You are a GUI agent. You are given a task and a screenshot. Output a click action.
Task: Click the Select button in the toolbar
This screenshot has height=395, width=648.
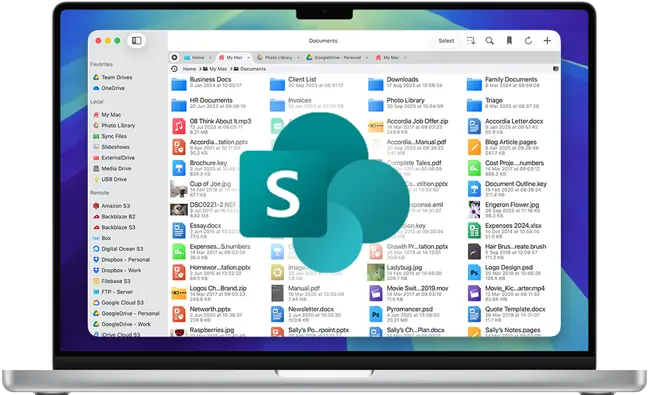click(446, 41)
